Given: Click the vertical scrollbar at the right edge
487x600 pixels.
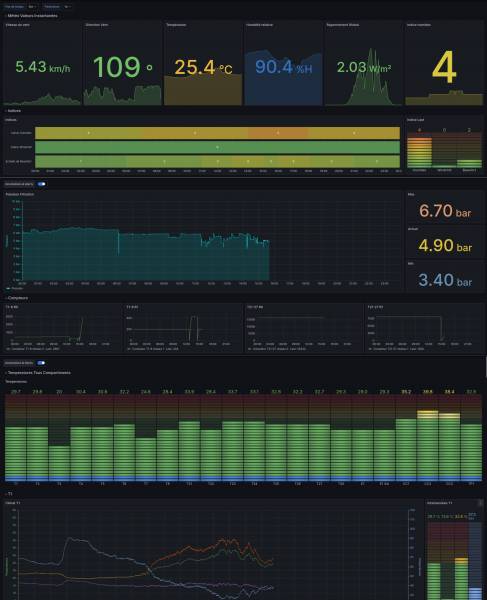Looking at the screenshot, I should coord(486,367).
